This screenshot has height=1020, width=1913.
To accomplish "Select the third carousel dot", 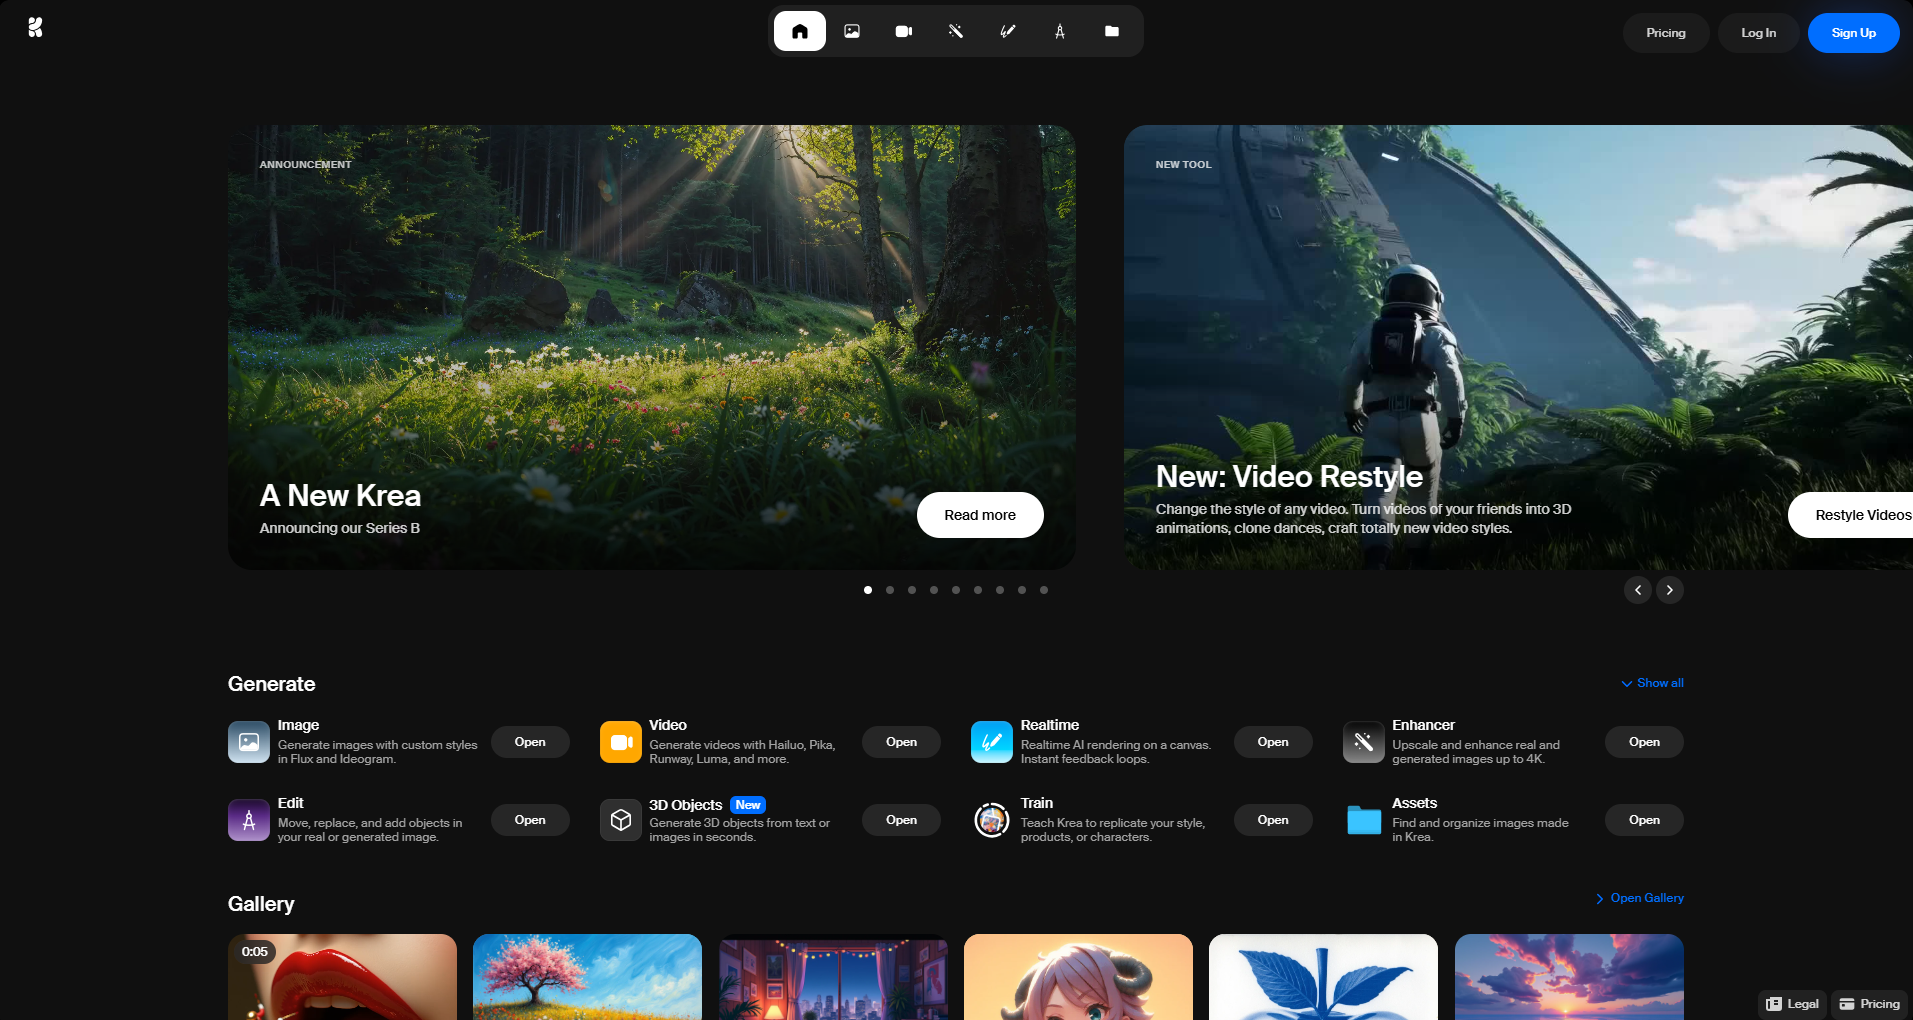I will [x=912, y=590].
